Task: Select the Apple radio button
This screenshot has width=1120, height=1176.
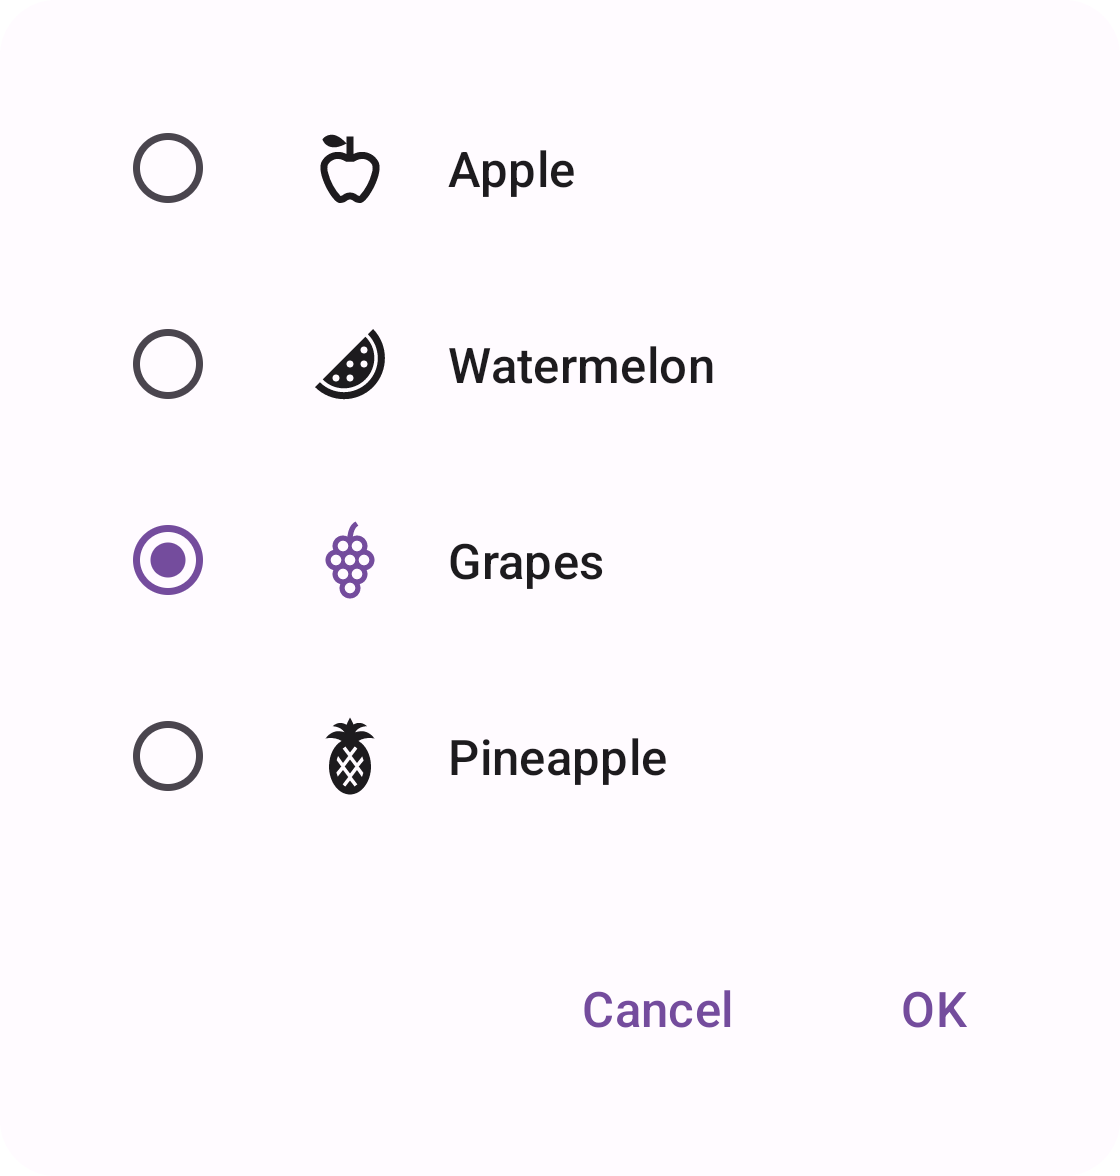Action: (168, 168)
